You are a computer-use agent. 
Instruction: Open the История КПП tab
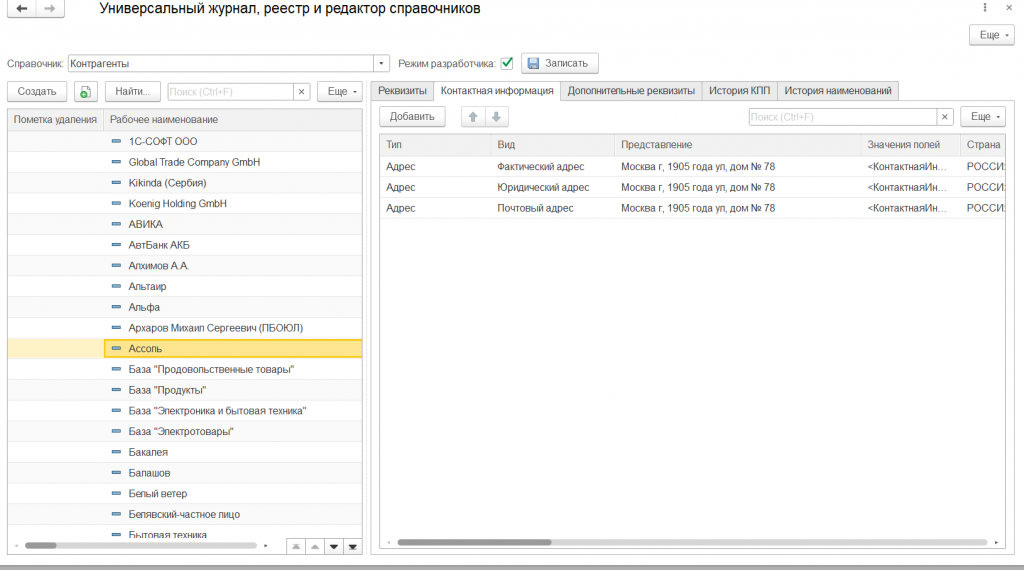[739, 91]
